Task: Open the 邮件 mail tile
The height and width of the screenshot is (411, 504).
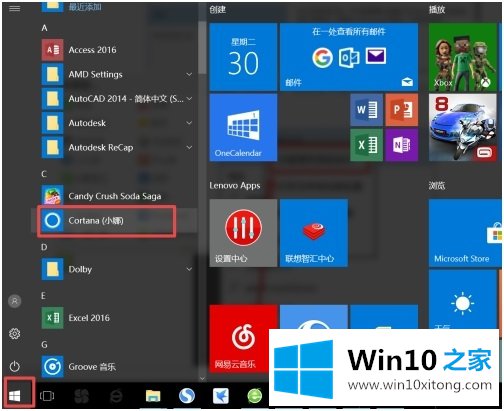Action: (349, 57)
